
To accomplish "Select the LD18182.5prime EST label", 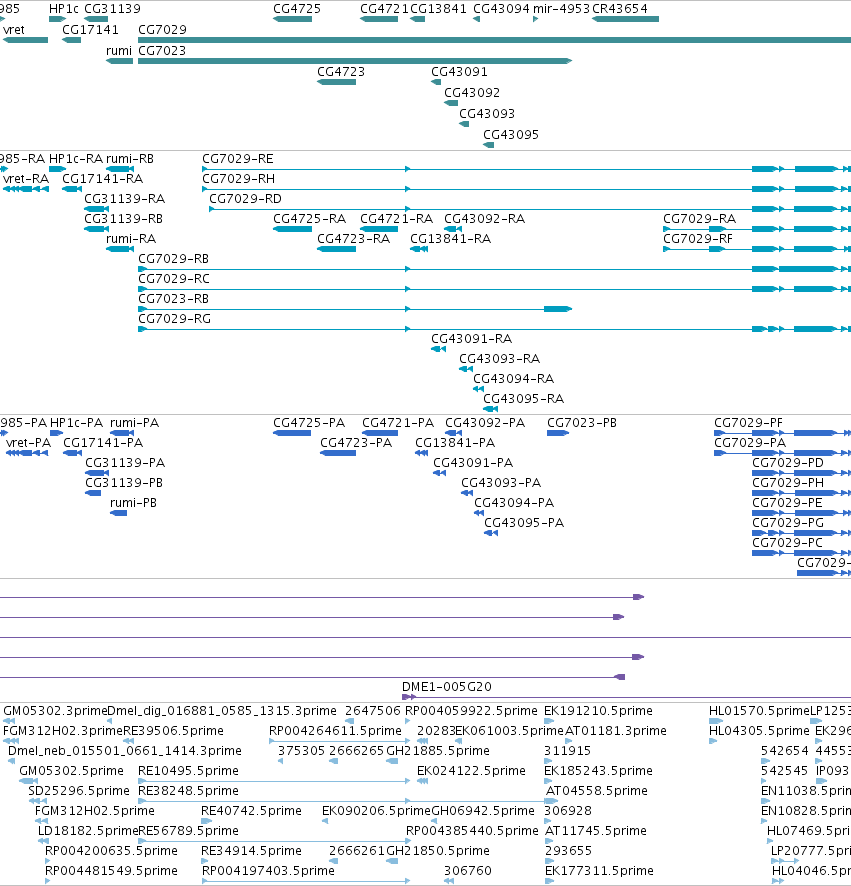I will click(x=88, y=831).
